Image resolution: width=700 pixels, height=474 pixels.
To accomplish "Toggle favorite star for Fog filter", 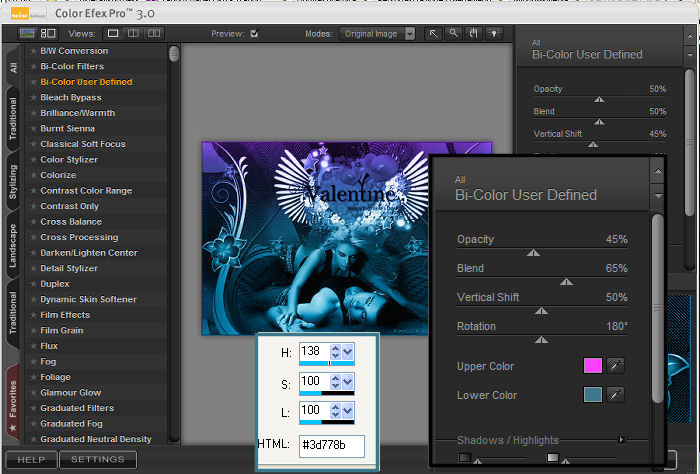I will (33, 362).
